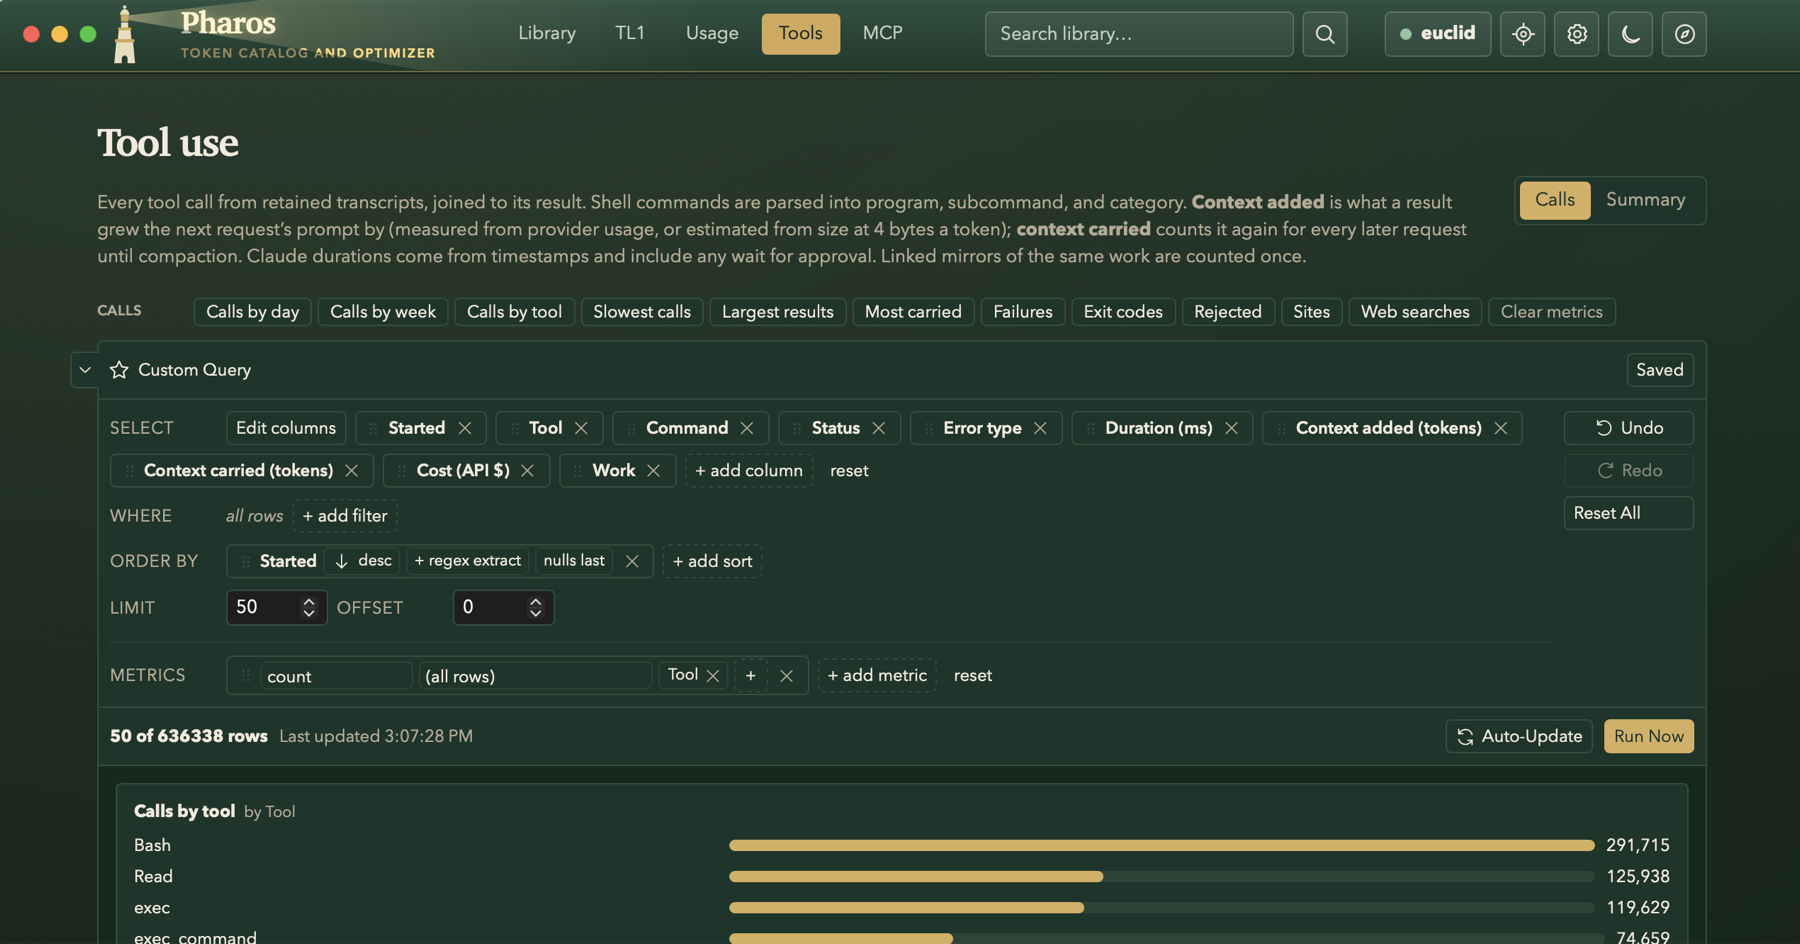
Task: Open settings via the gear icon
Action: coord(1576,34)
